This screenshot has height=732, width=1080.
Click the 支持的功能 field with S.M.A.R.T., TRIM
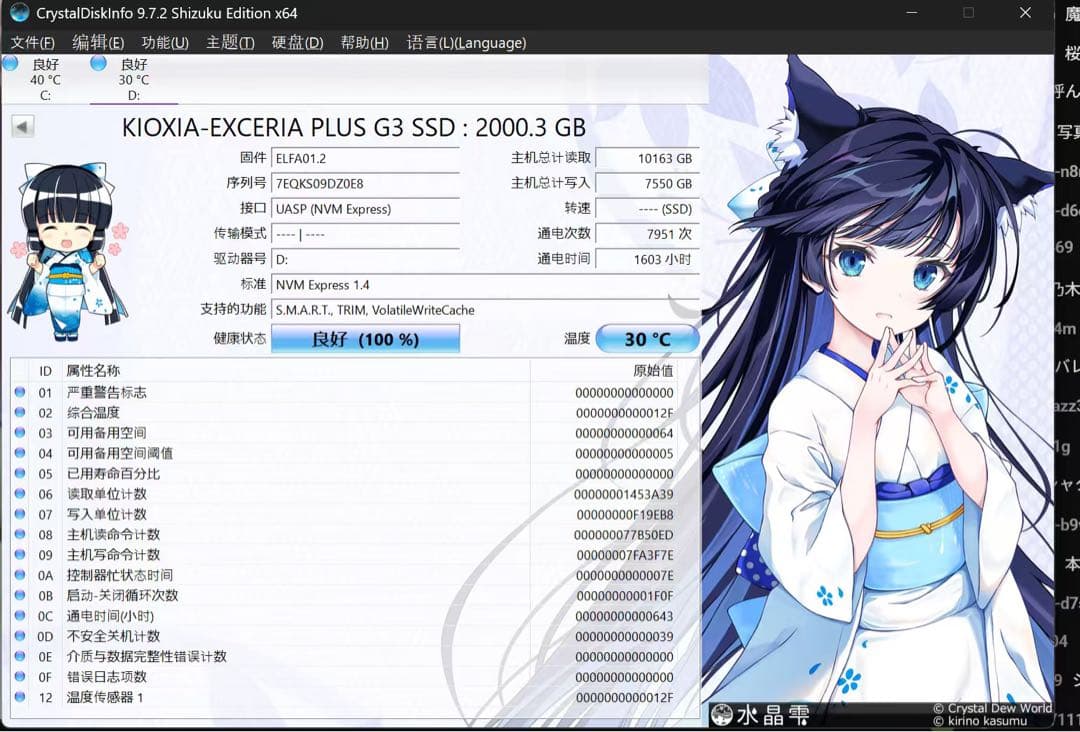coord(485,311)
